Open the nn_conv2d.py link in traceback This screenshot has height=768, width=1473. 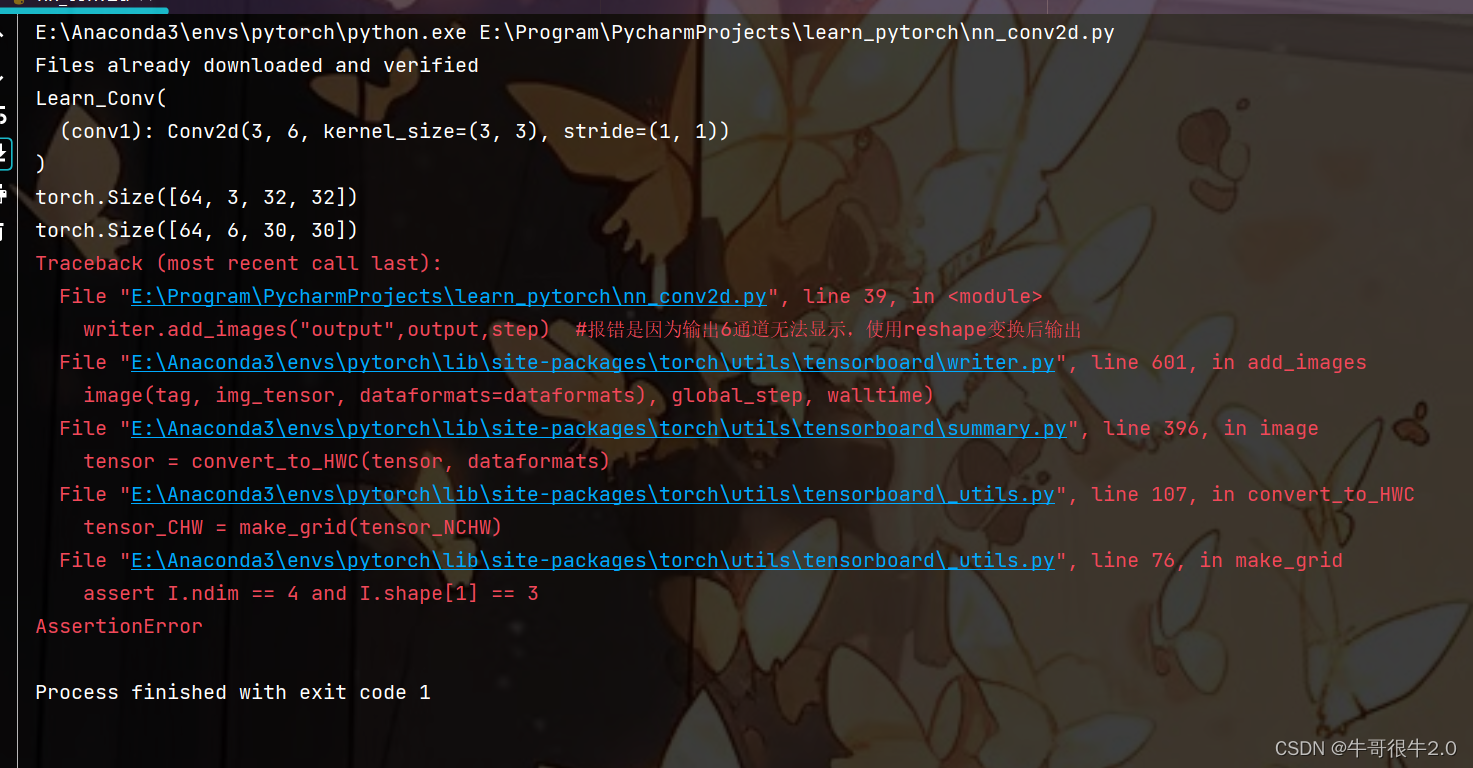[449, 296]
